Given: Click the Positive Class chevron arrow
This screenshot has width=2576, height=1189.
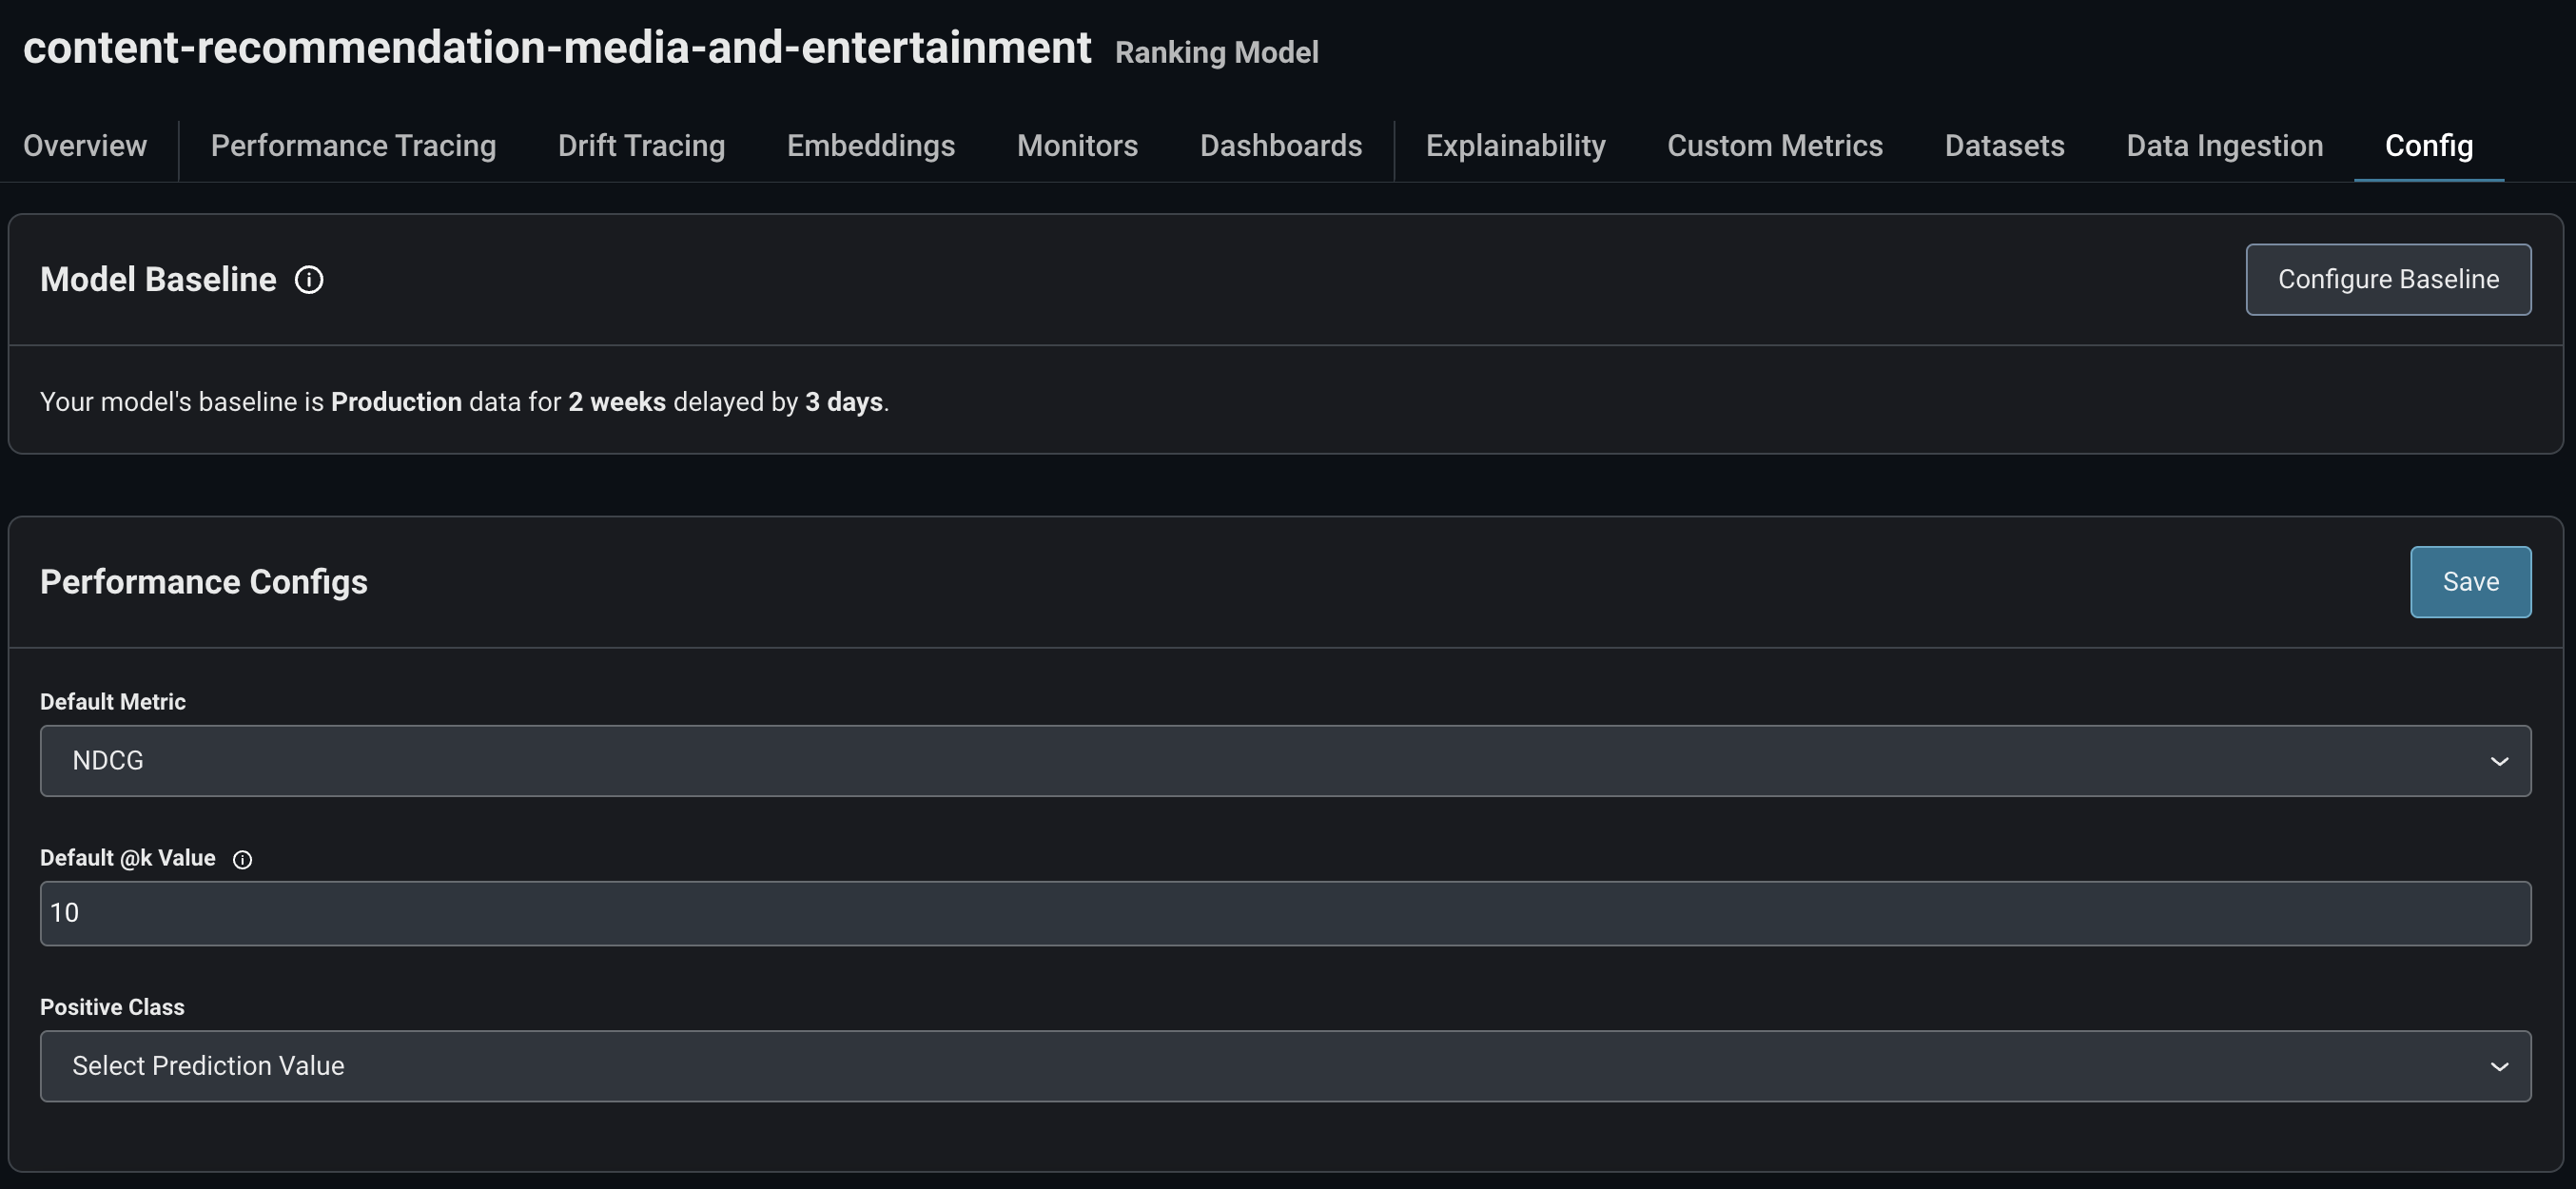Looking at the screenshot, I should pos(2498,1067).
